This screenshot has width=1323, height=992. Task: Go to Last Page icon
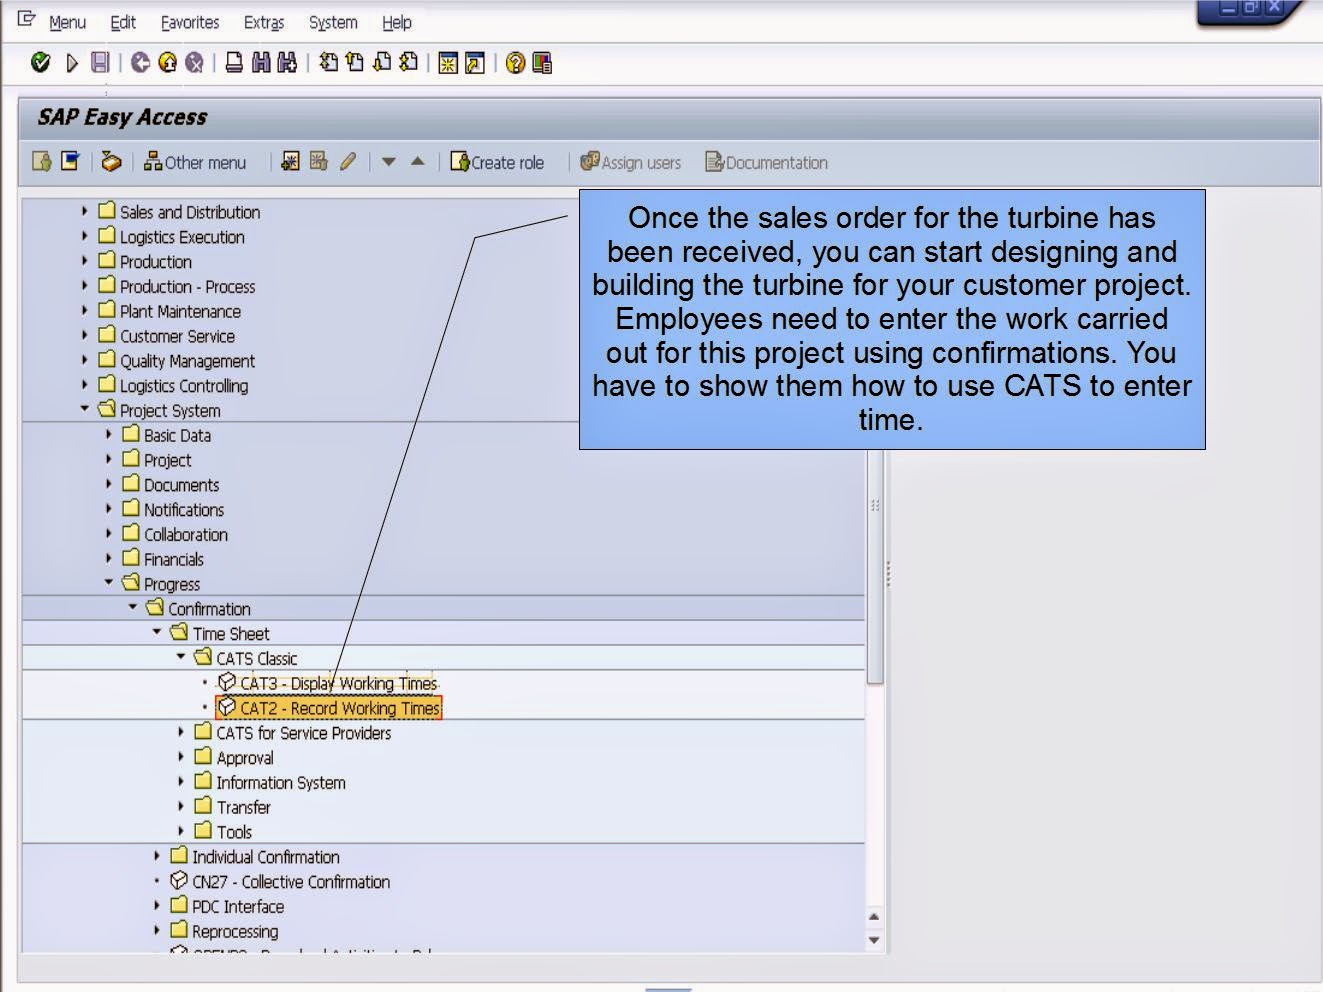[x=407, y=63]
